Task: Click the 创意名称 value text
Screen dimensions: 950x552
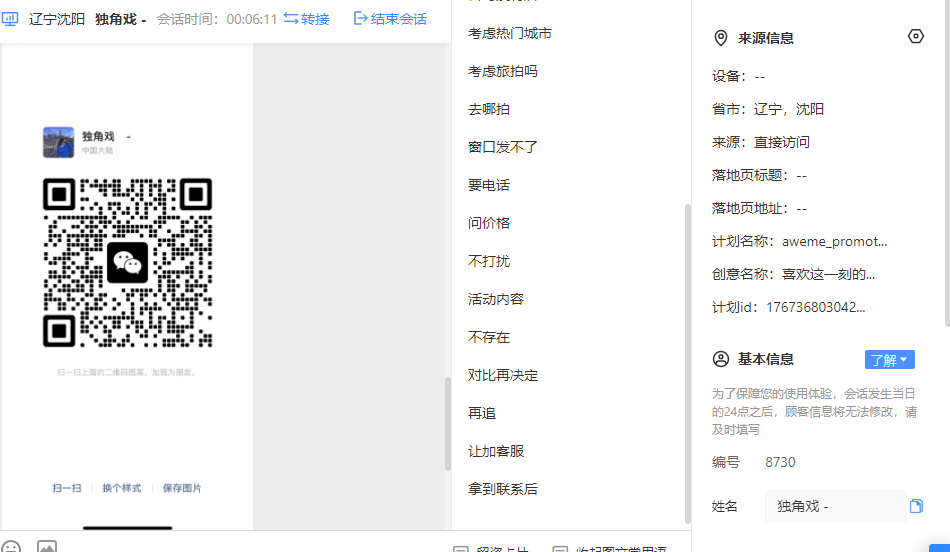Action: [x=828, y=274]
